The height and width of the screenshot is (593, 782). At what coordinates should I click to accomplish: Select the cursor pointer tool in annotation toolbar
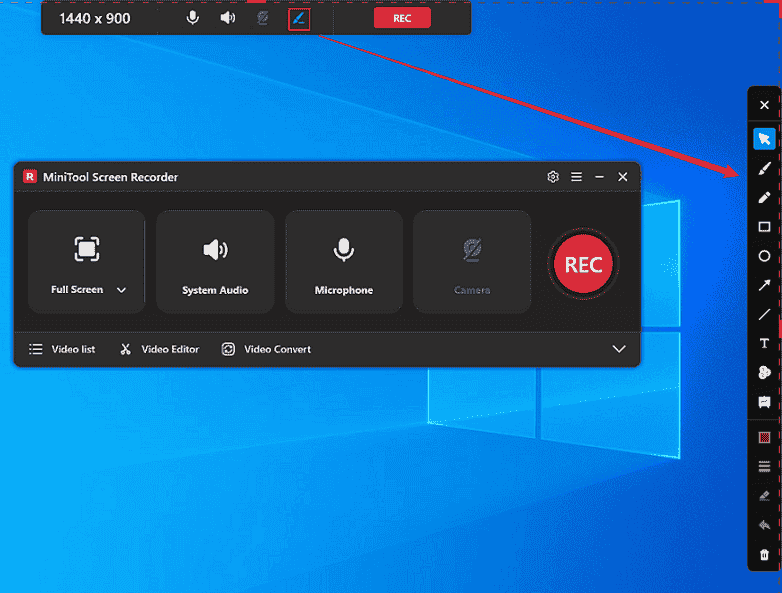(764, 139)
